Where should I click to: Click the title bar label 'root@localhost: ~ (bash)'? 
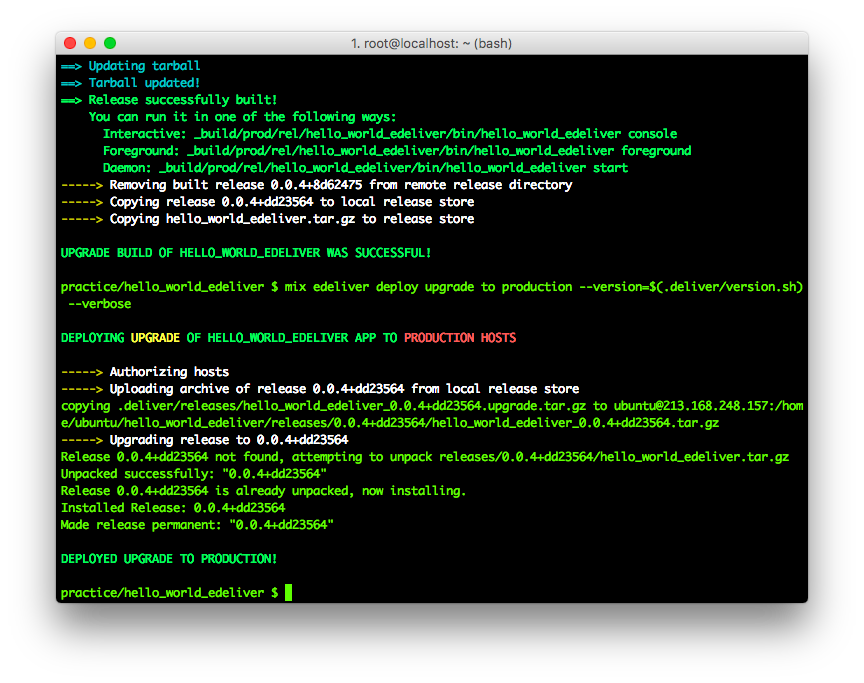(440, 43)
